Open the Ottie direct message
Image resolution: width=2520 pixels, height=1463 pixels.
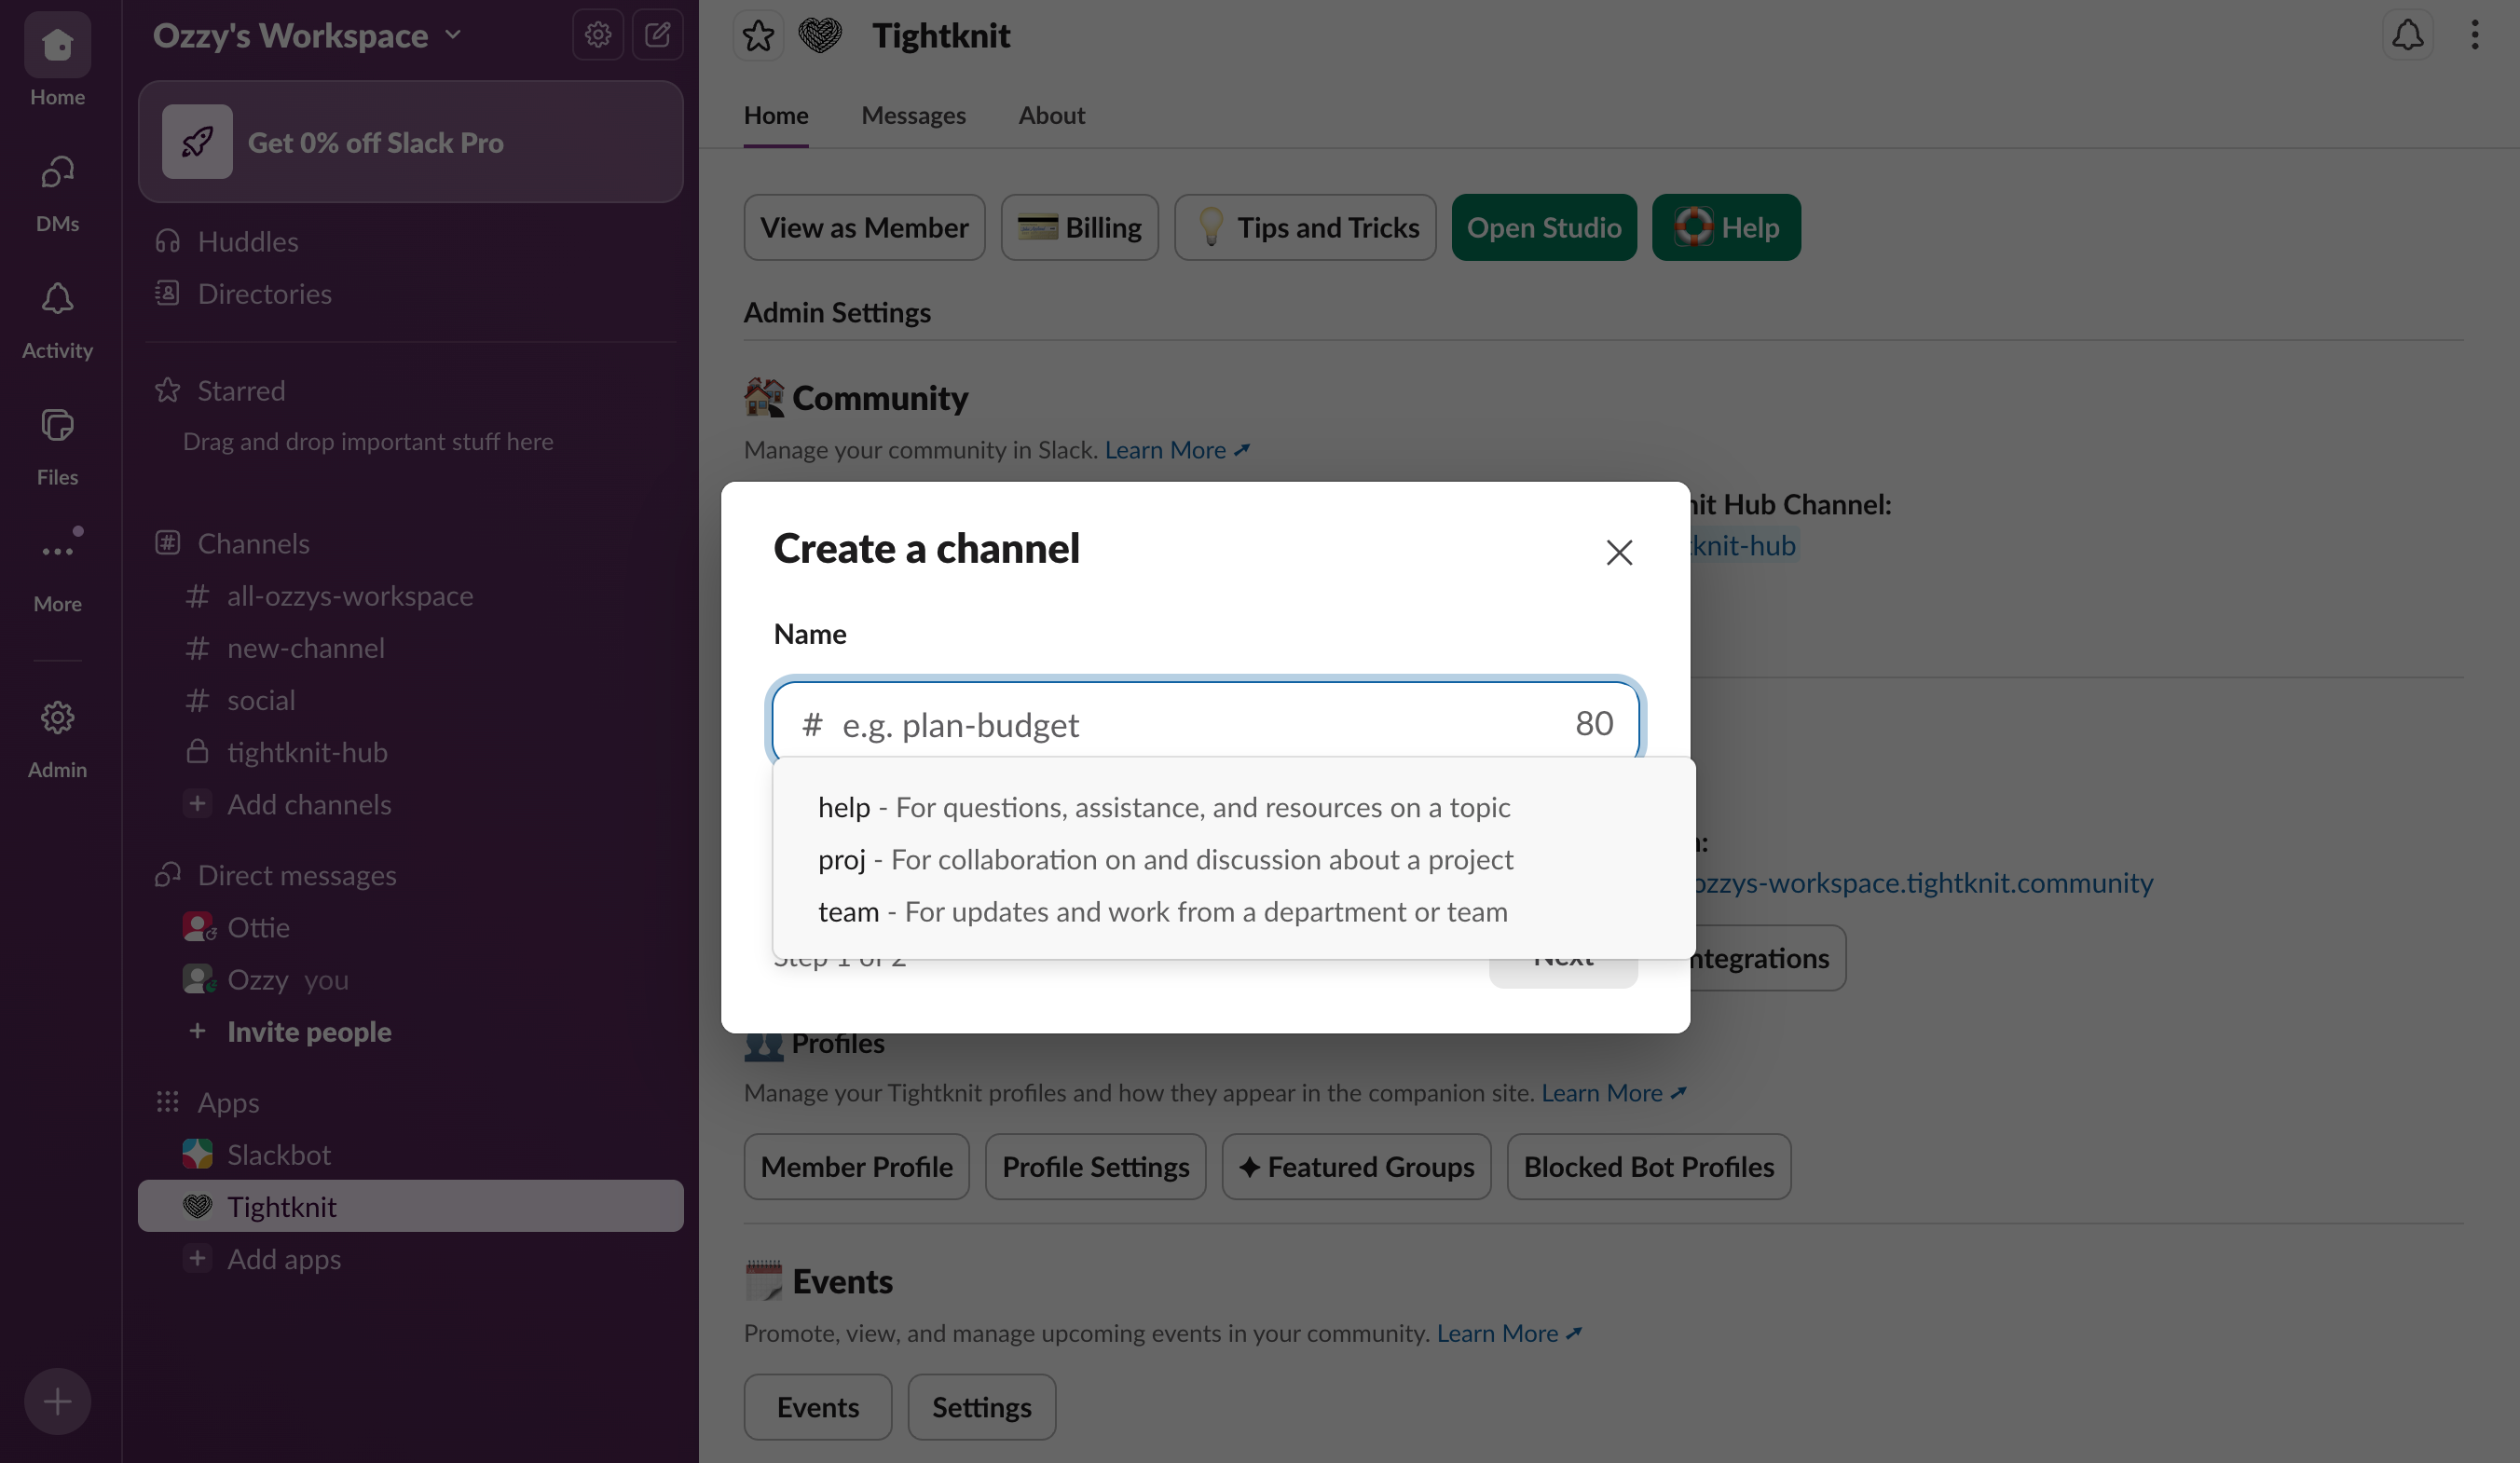(x=410, y=927)
